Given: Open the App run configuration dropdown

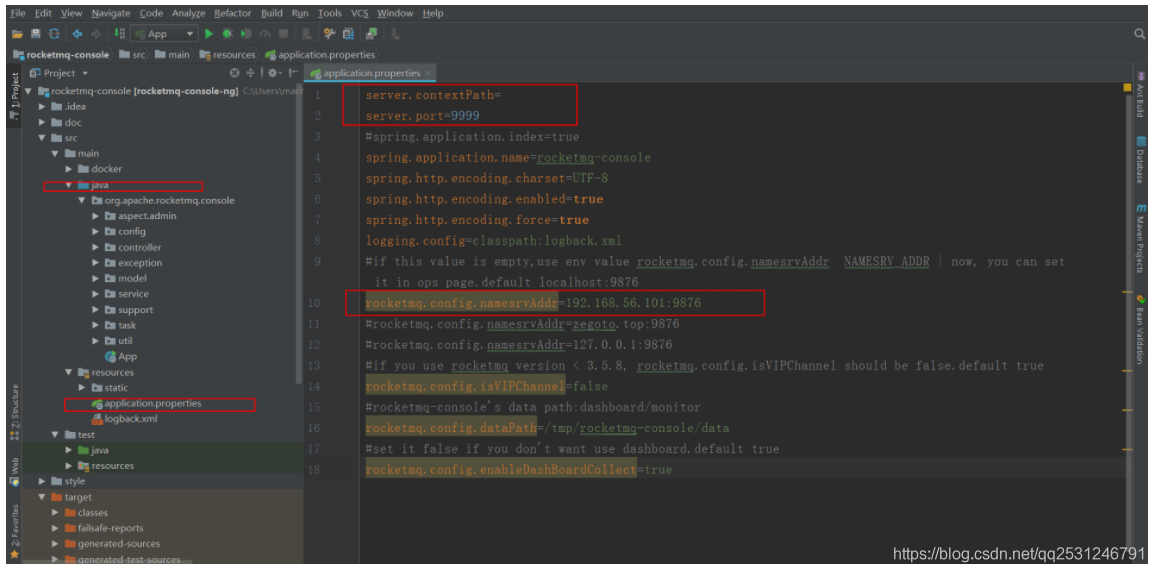Looking at the screenshot, I should [164, 34].
